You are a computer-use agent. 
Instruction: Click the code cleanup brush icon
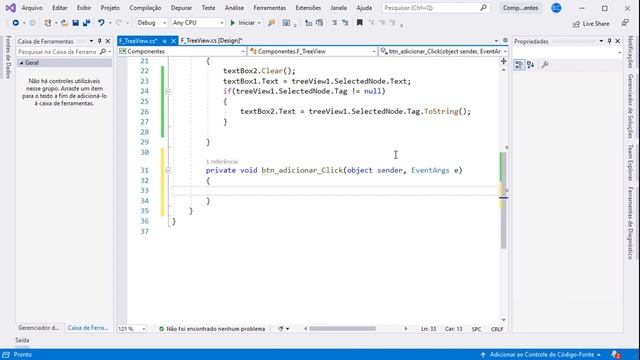(280, 329)
